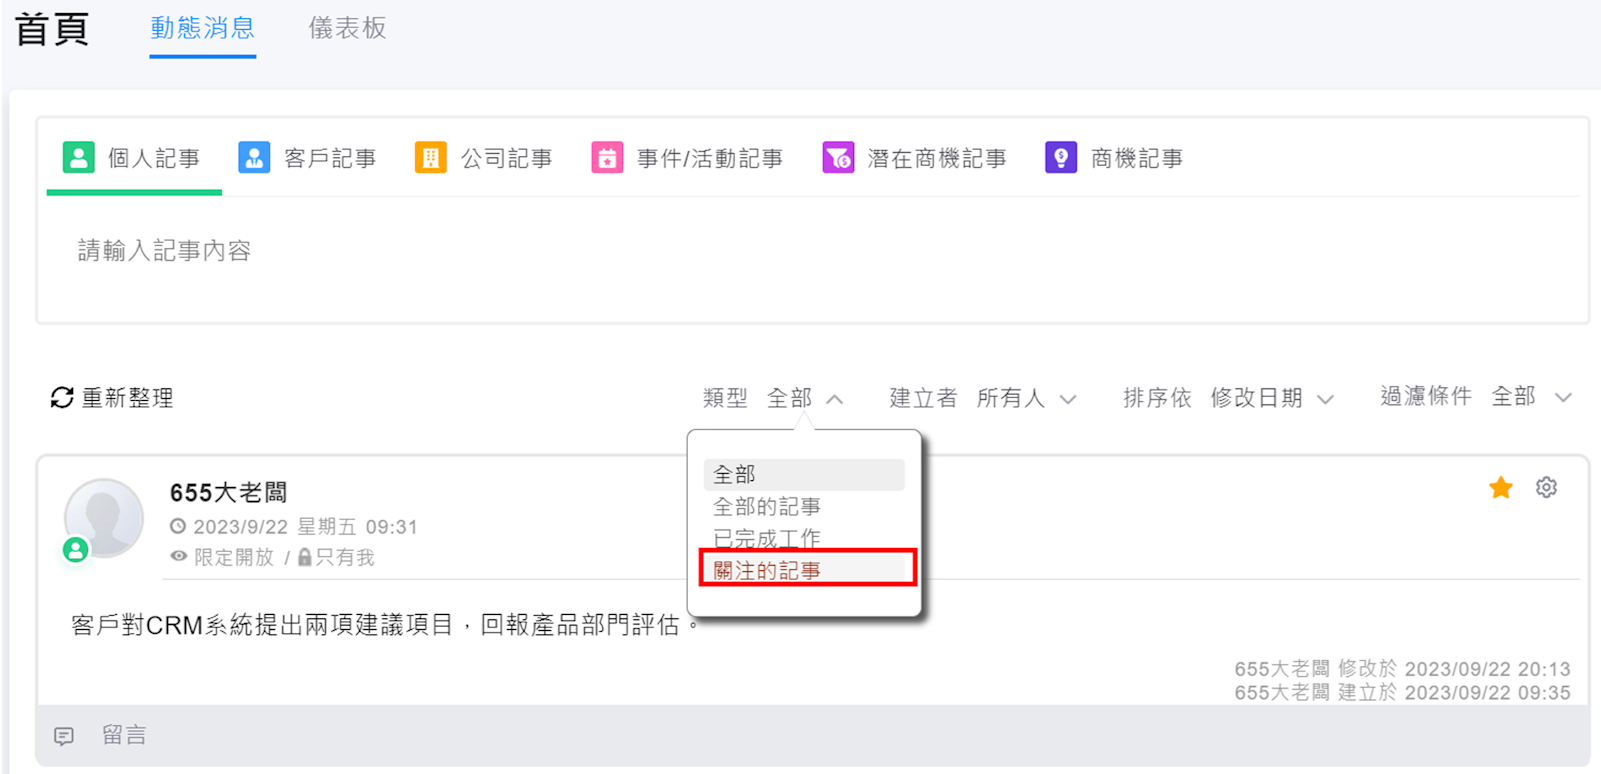This screenshot has height=774, width=1601.
Task: Select 關注的記事 from the type menu
Action: tap(767, 571)
